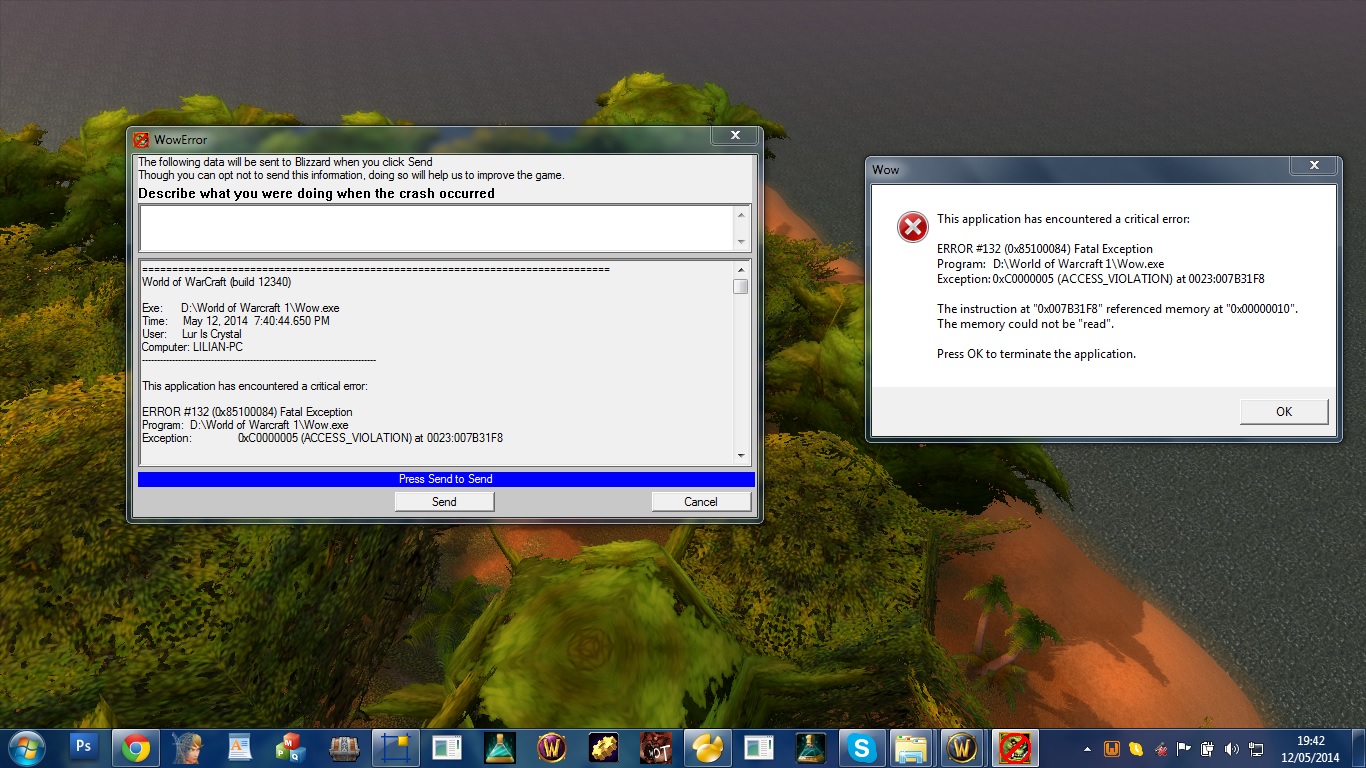Viewport: 1366px width, 768px height.
Task: Open the yellow blob taskbar icon
Action: 707,747
